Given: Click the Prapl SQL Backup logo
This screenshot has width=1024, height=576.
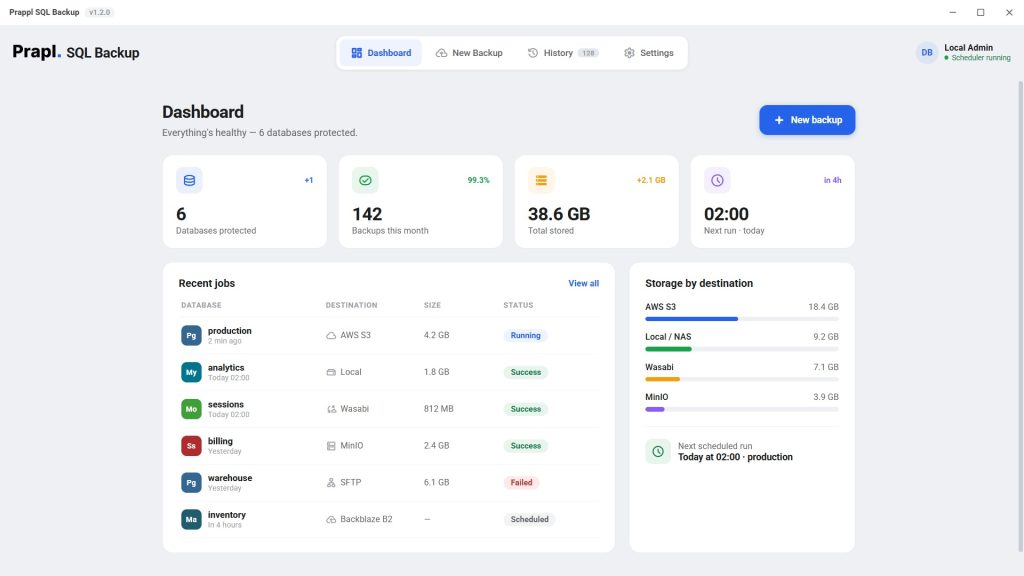Looking at the screenshot, I should pyautogui.click(x=76, y=52).
